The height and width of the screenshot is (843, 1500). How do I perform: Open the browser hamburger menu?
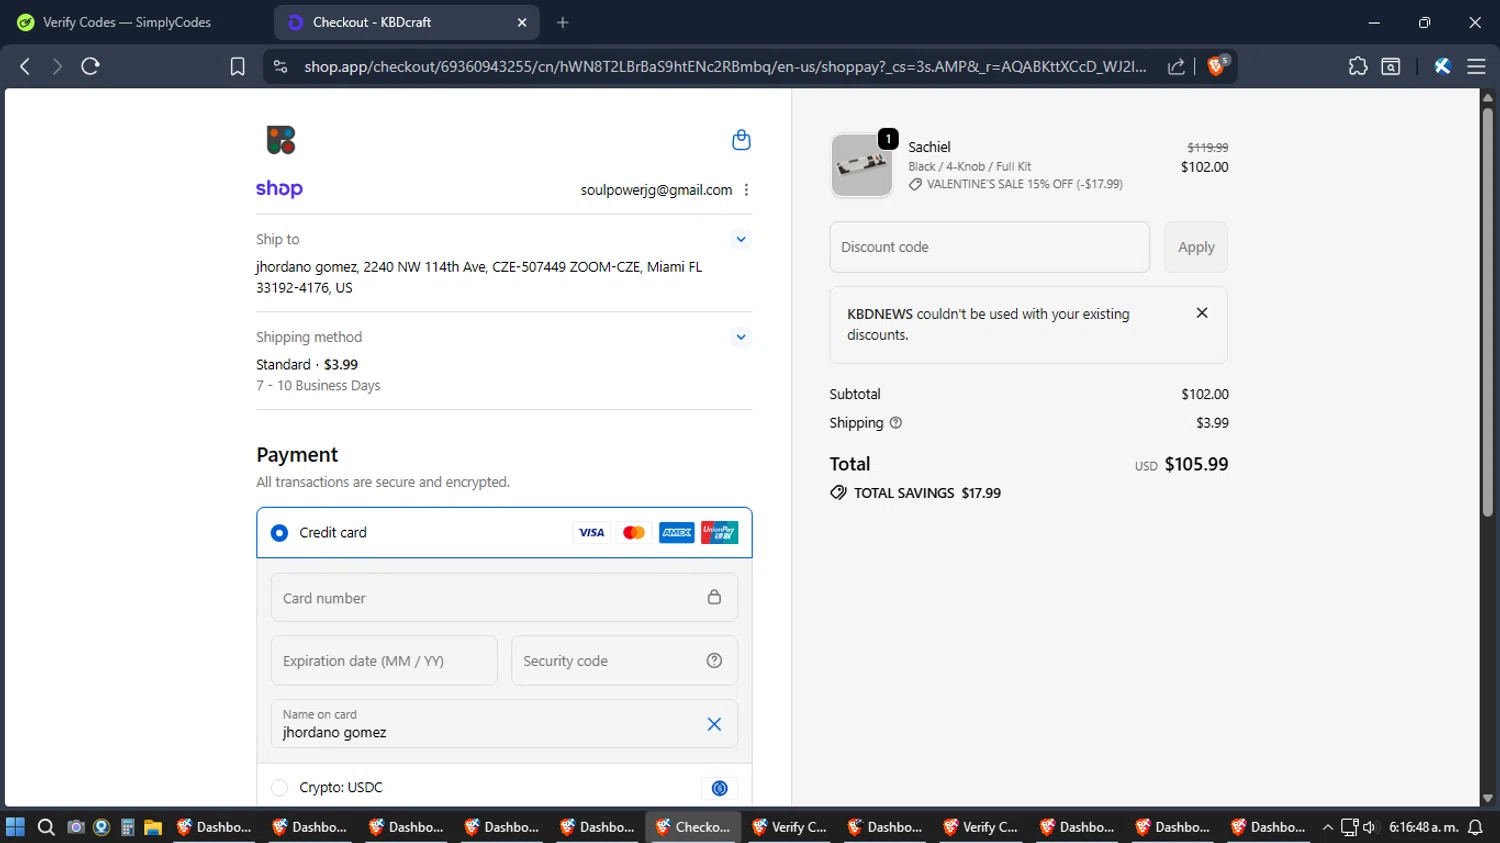click(1476, 66)
